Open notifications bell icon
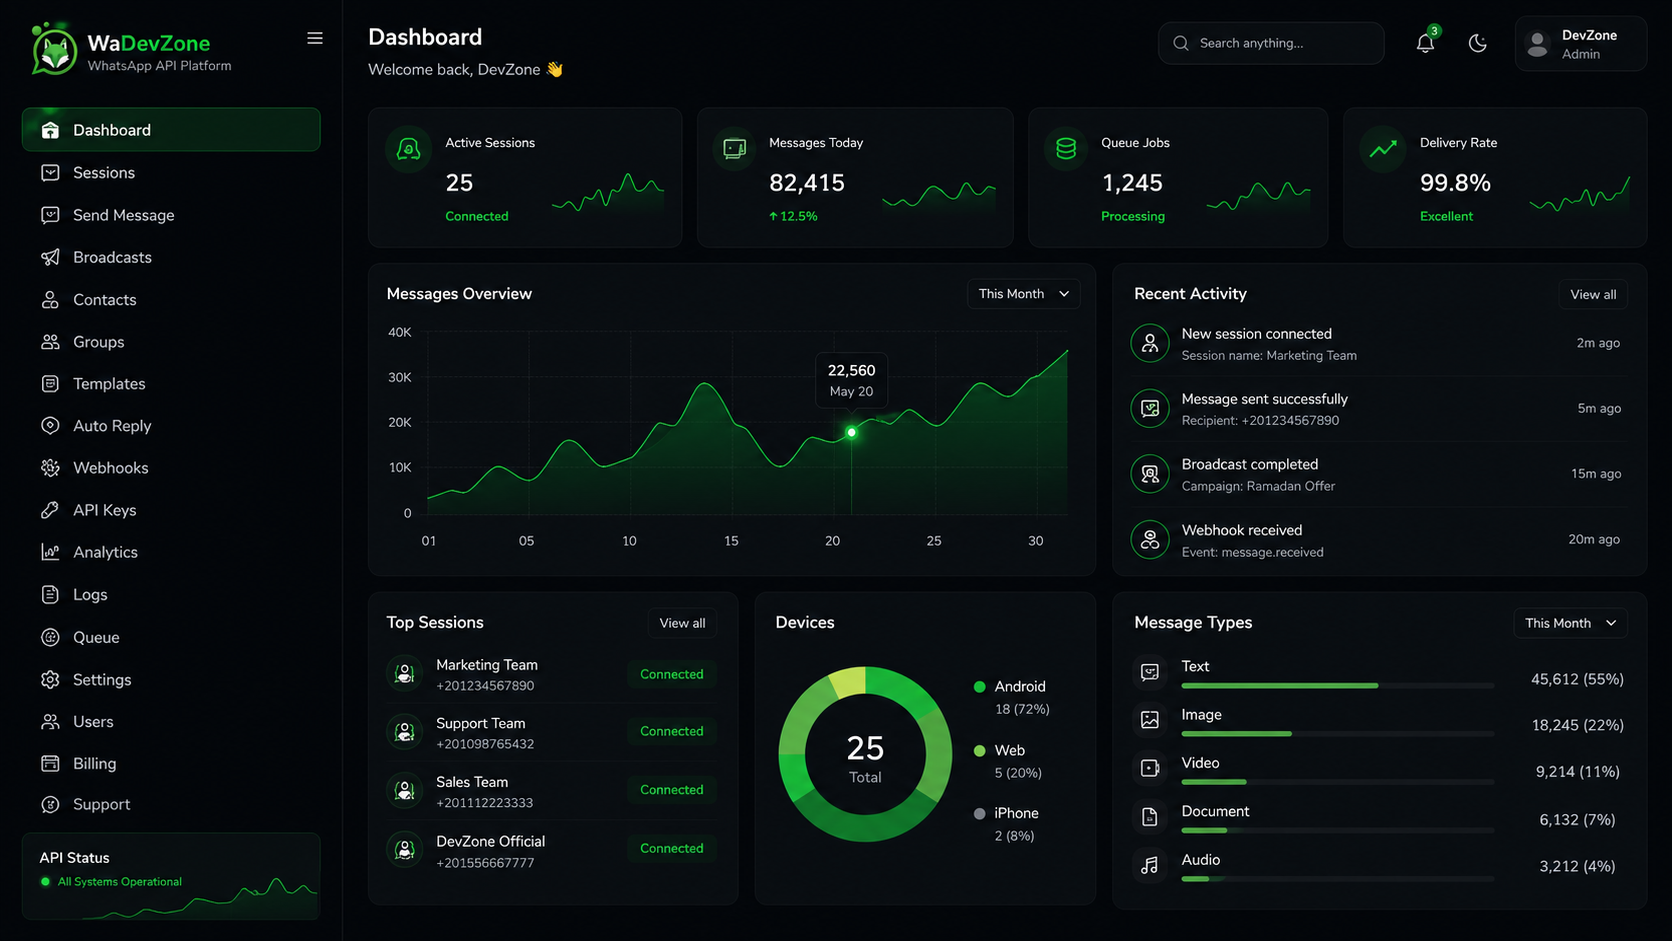Viewport: 1672px width, 941px height. (x=1425, y=43)
